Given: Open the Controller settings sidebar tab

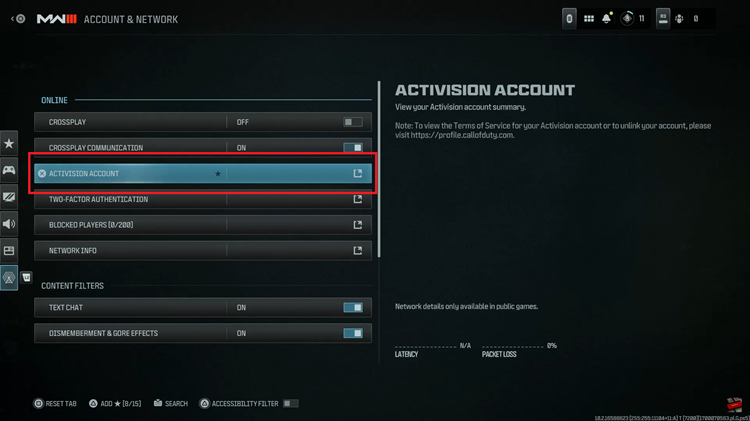Looking at the screenshot, I should pos(9,170).
